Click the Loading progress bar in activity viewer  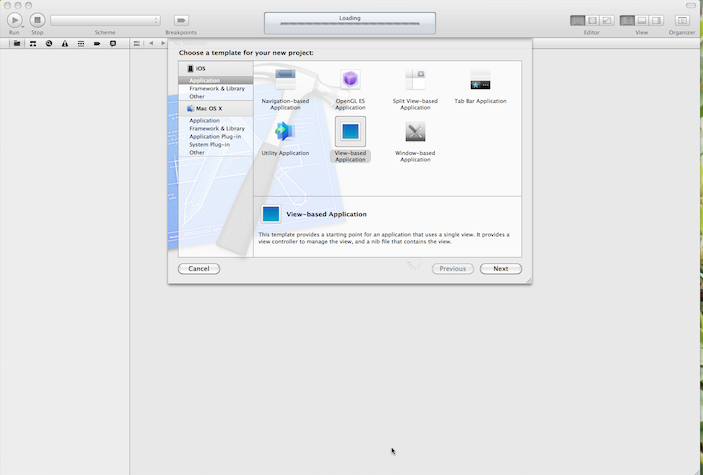click(350, 24)
